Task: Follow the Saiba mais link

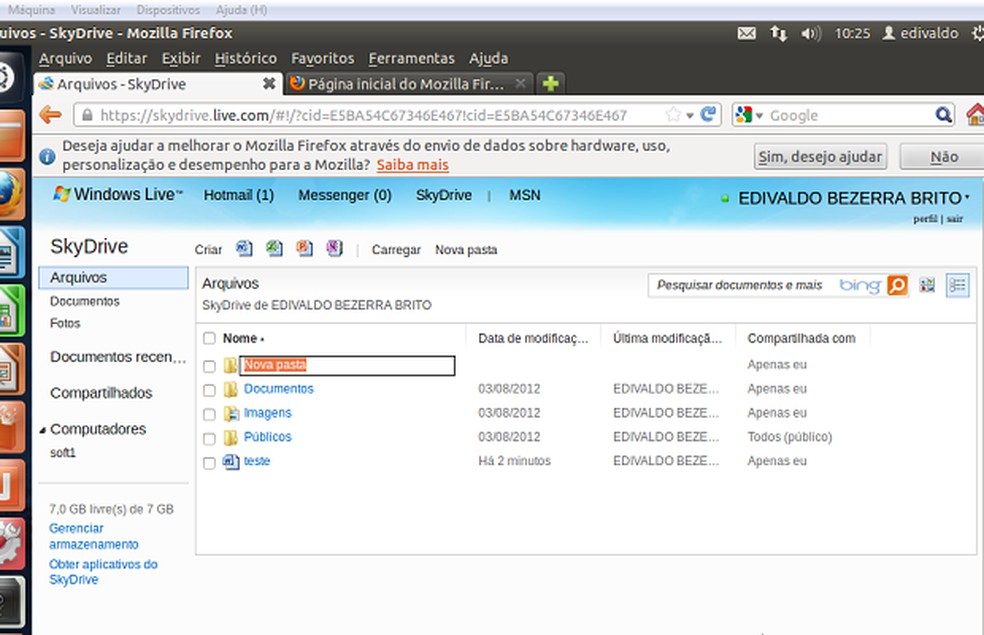Action: tap(412, 165)
